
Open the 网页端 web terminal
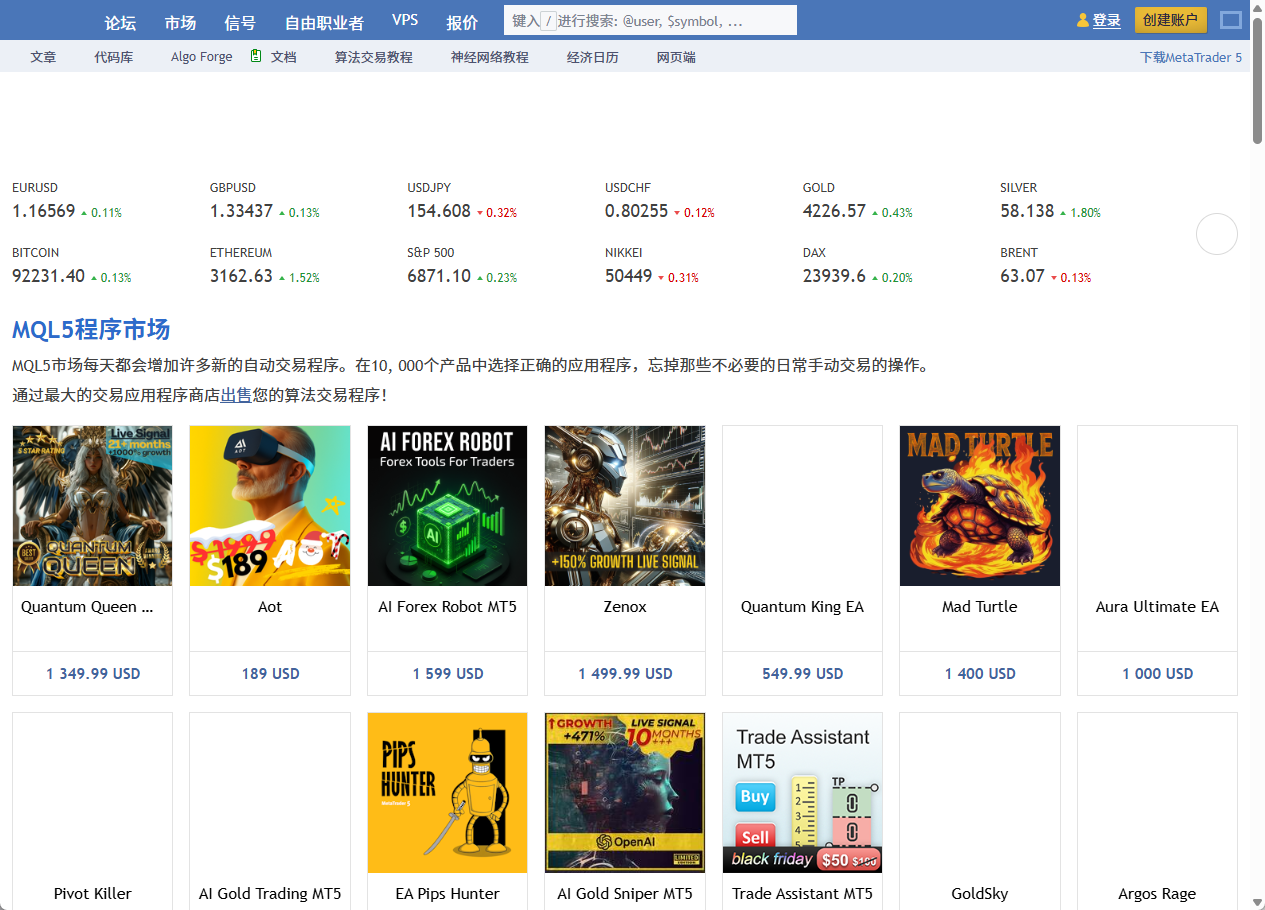(675, 57)
